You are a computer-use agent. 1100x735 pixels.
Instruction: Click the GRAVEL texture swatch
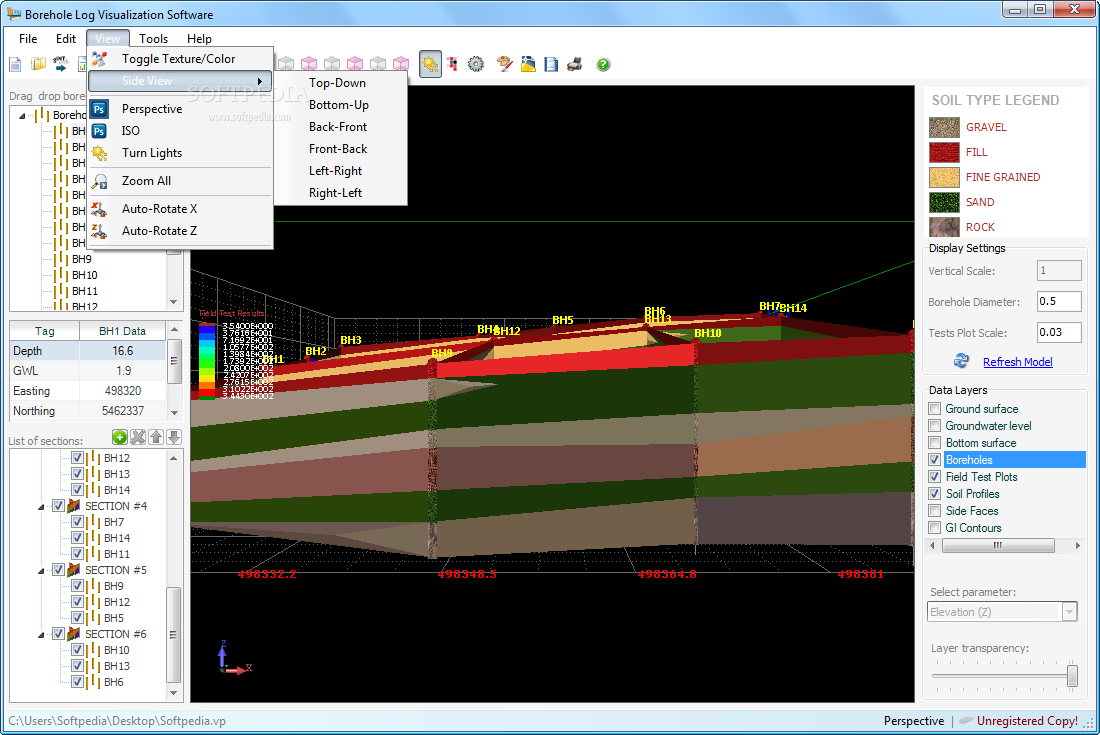pyautogui.click(x=944, y=127)
